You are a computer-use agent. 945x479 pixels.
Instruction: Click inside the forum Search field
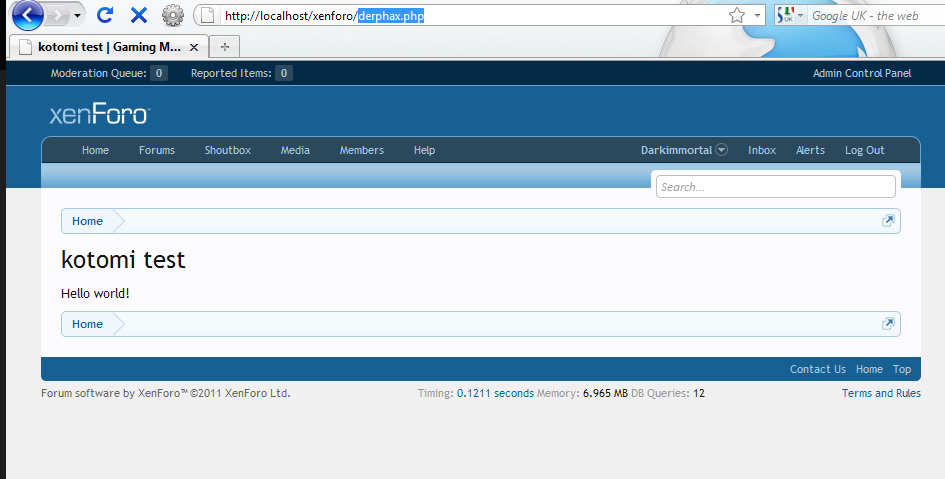775,187
